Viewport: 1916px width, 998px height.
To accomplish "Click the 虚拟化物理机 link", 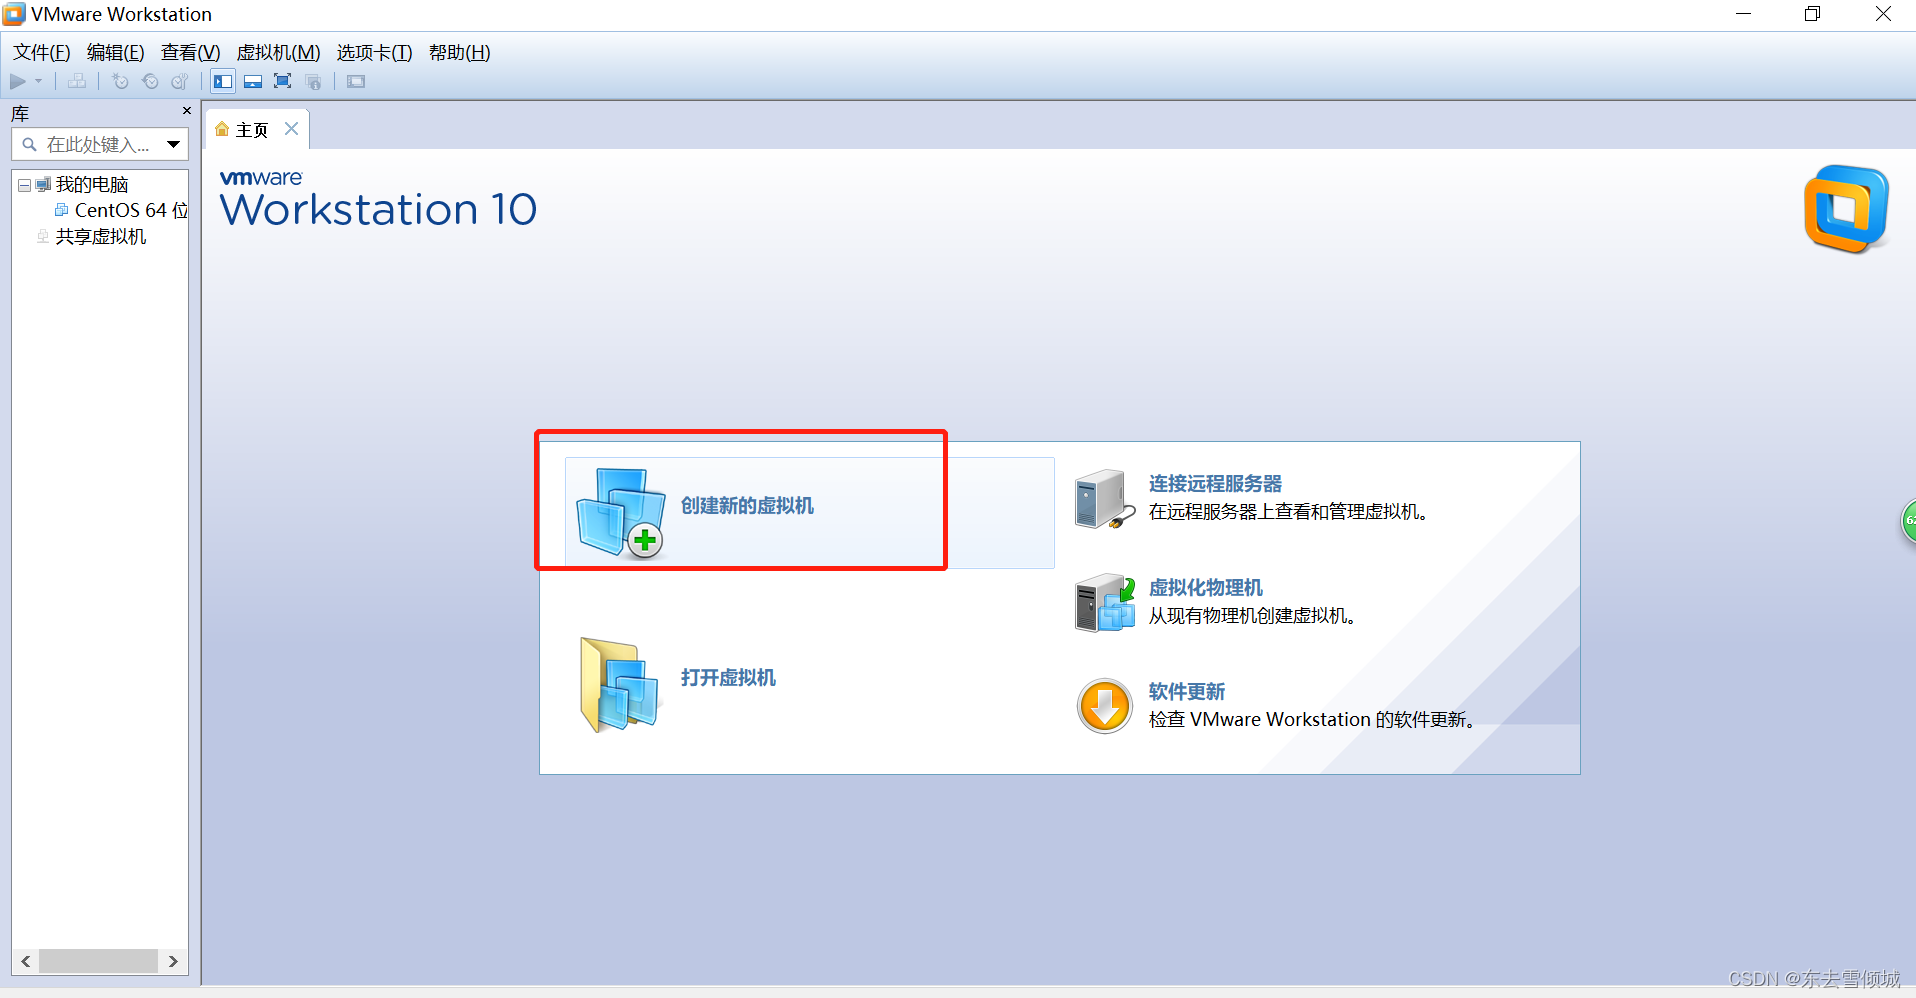I will tap(1205, 588).
